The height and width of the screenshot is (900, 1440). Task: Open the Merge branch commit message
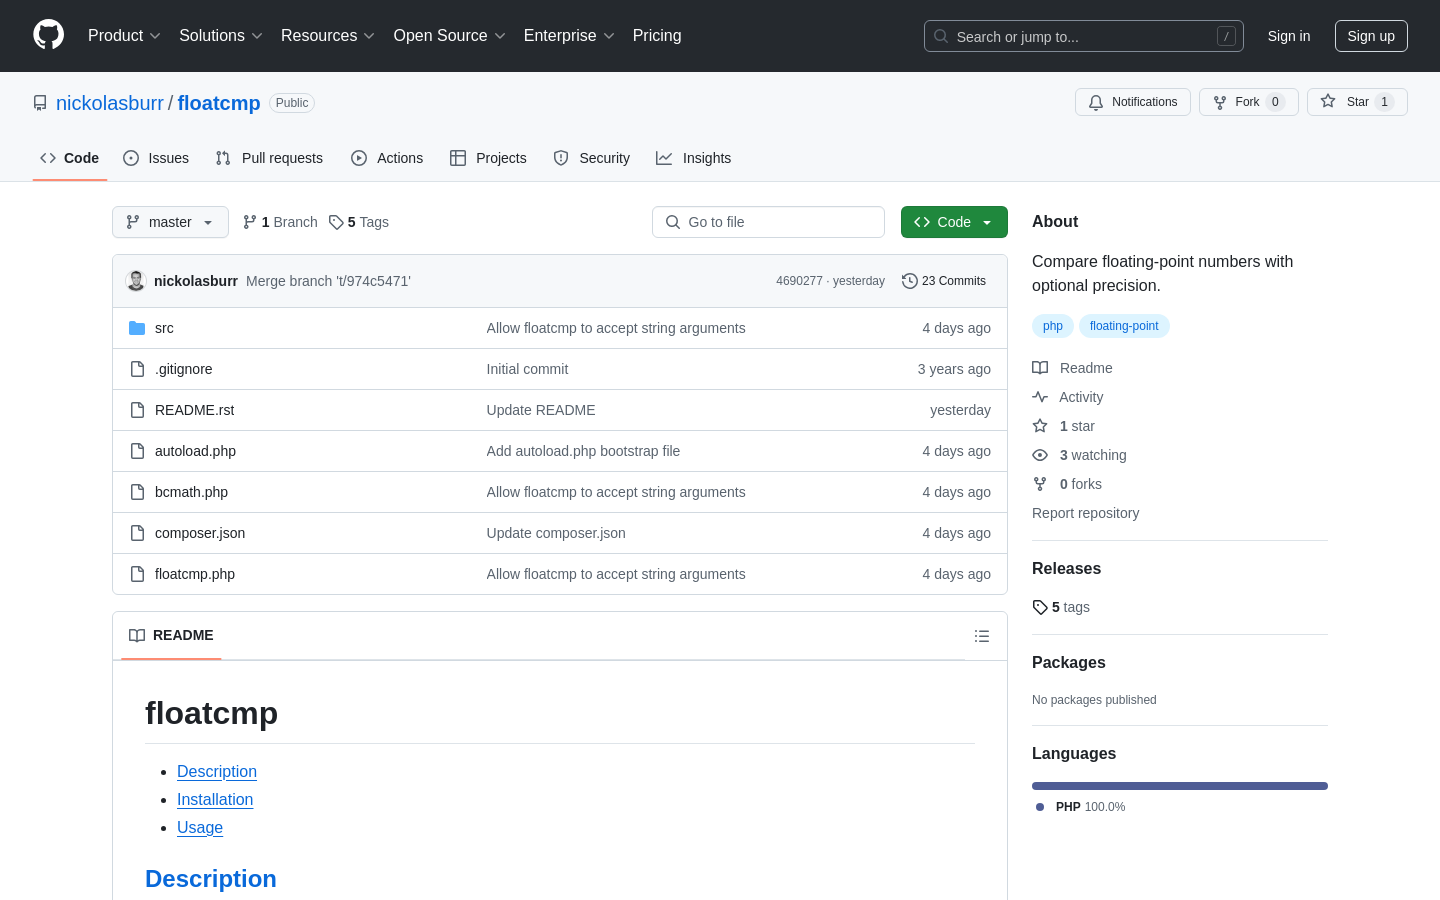[328, 281]
